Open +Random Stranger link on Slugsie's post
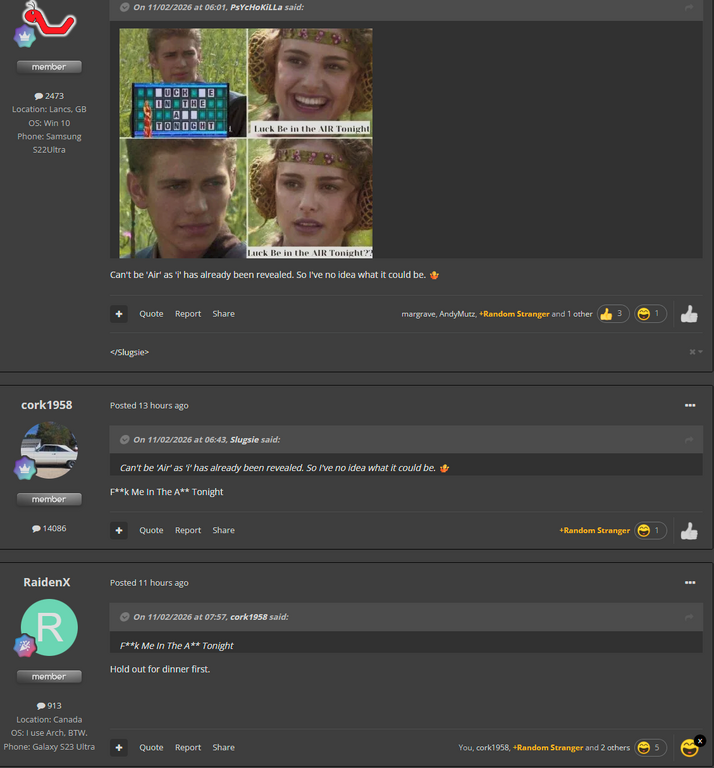714x768 pixels. coord(514,314)
